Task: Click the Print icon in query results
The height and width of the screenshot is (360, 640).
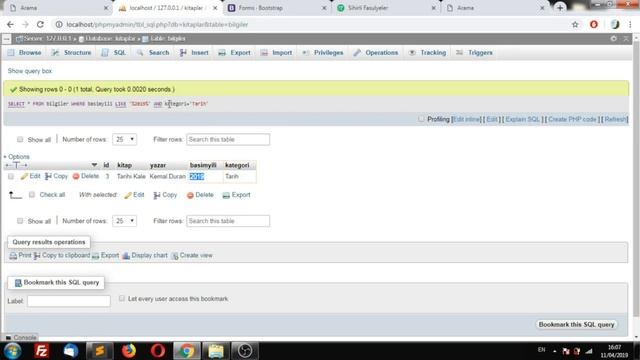Action: click(13, 256)
